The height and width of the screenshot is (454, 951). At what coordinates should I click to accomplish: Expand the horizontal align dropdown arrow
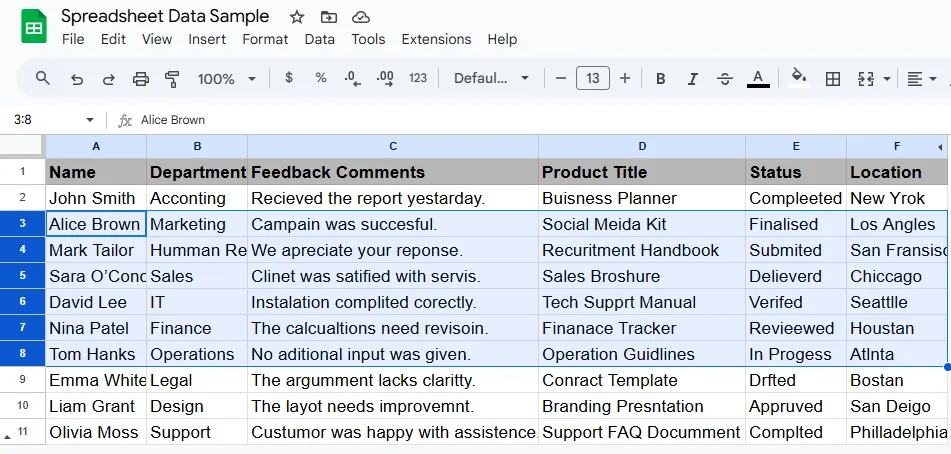(933, 79)
